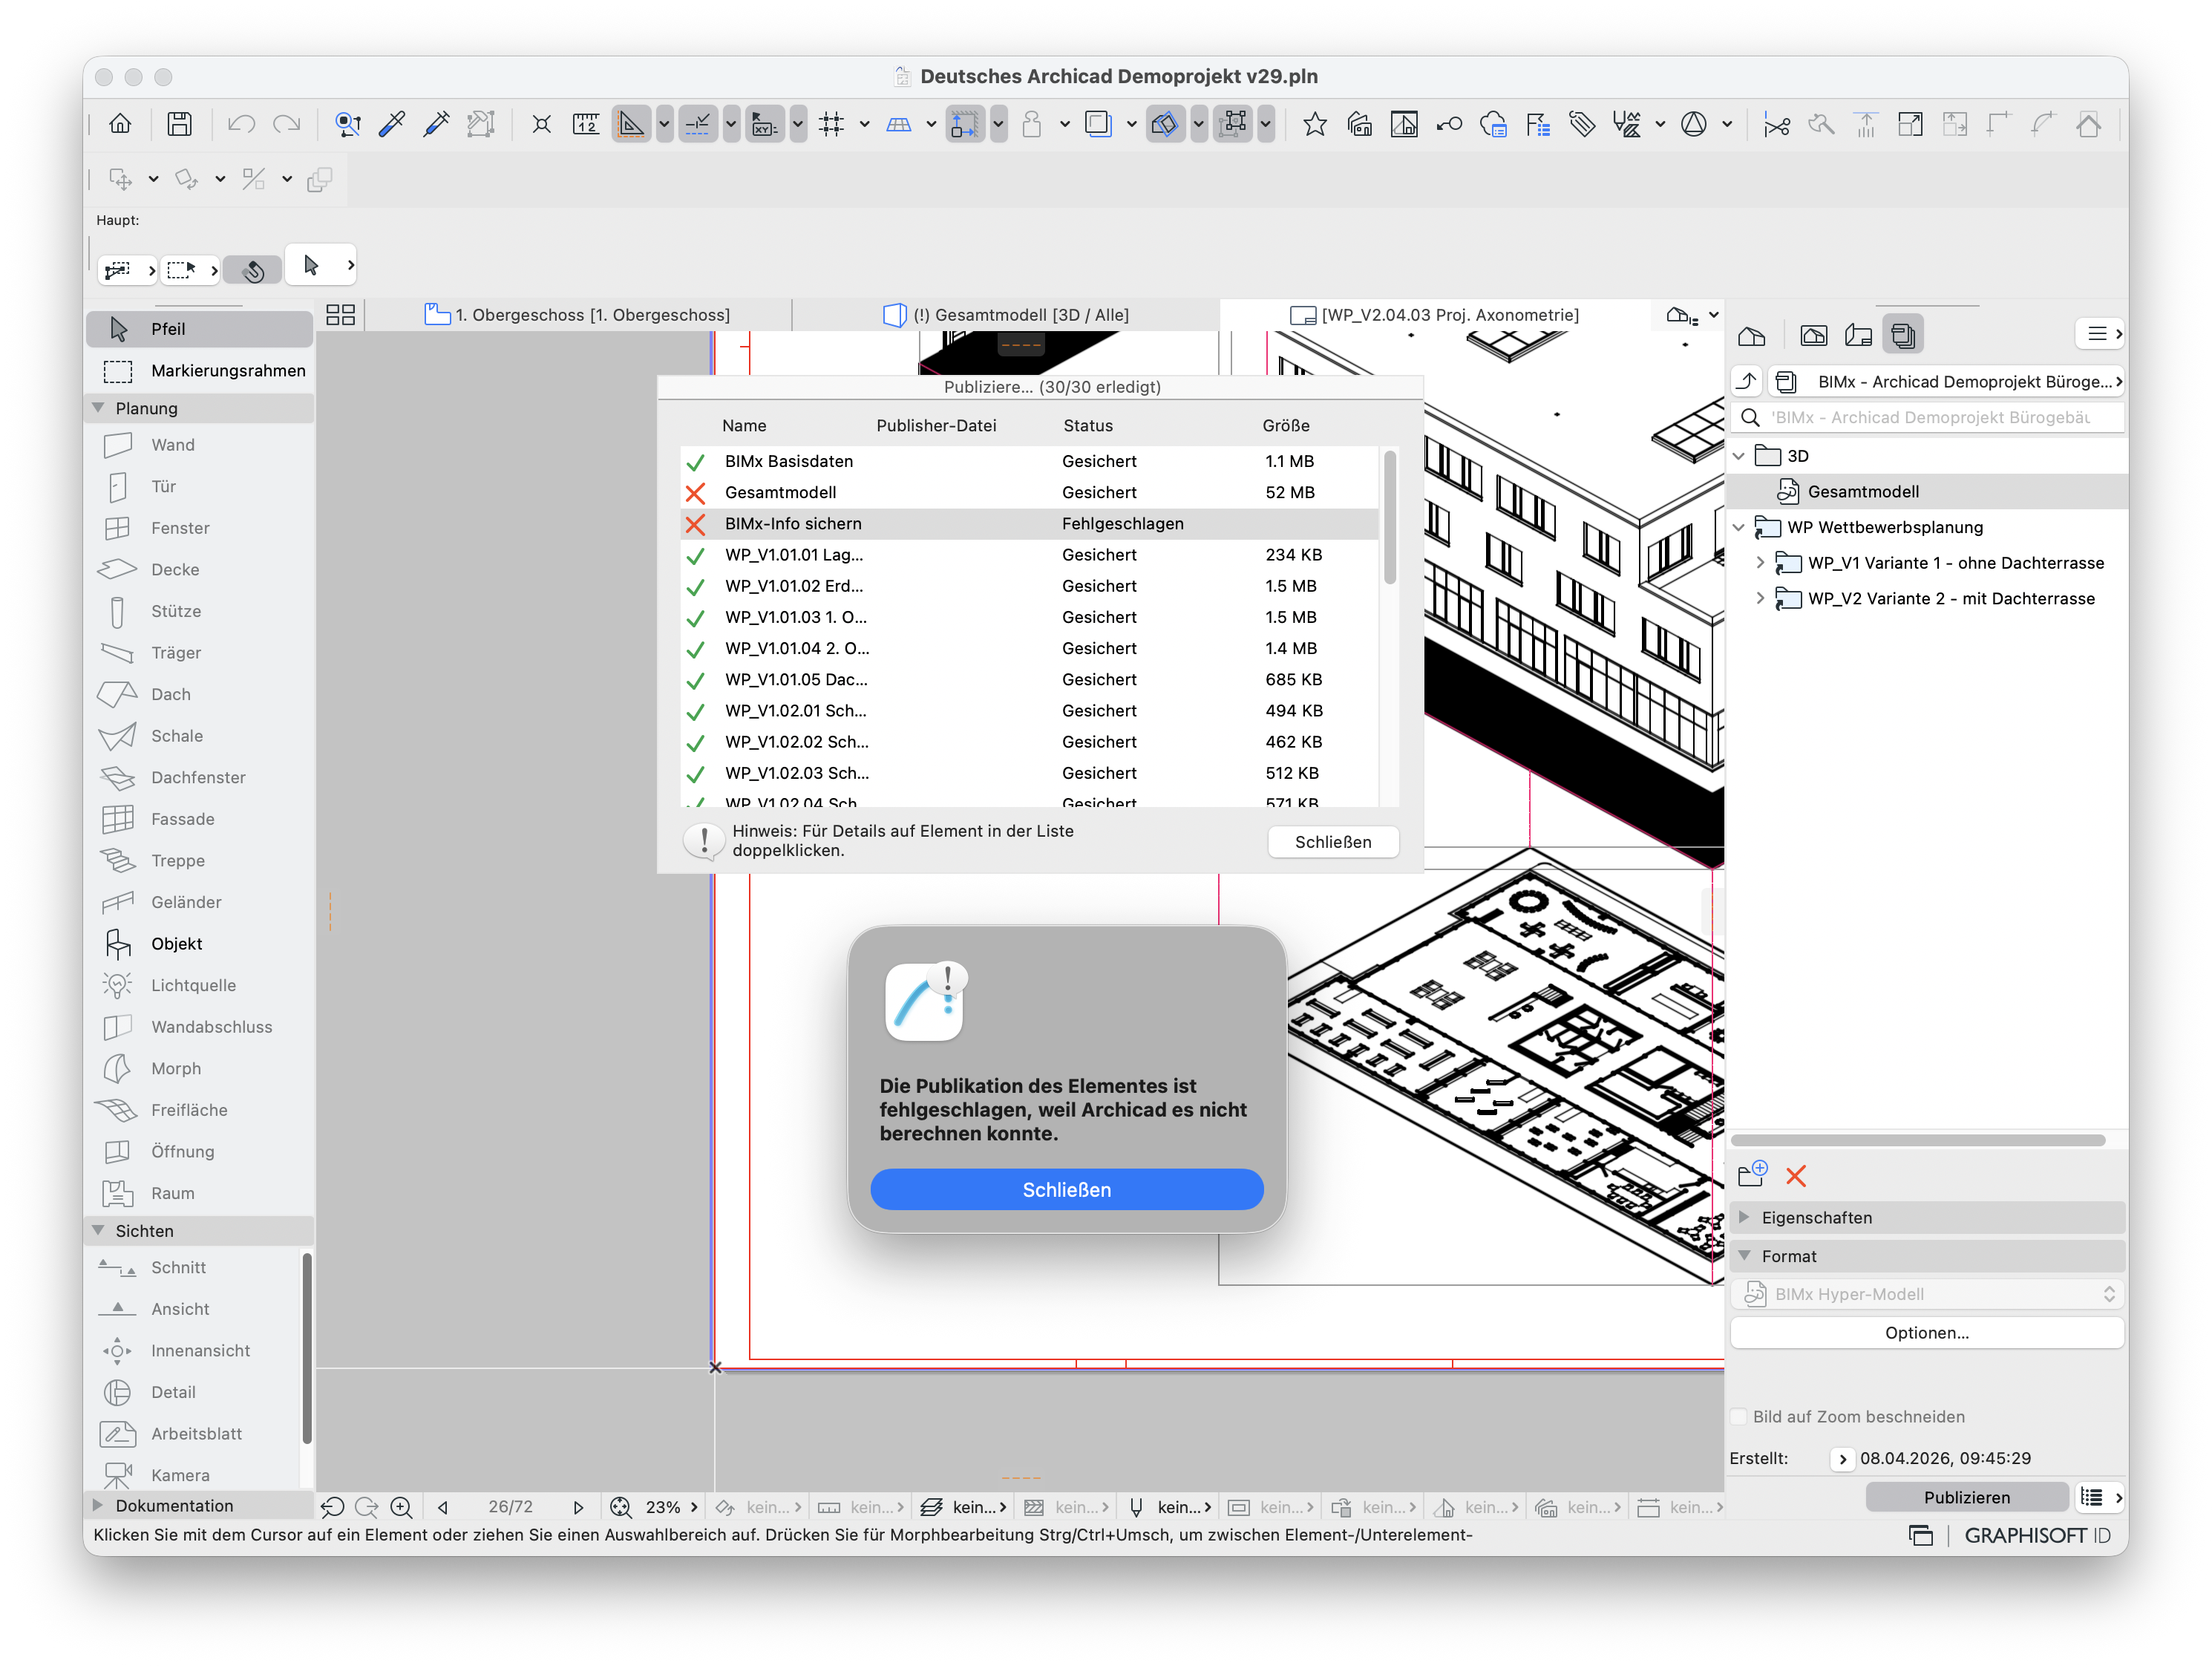This screenshot has height=1666, width=2212.
Task: Select the Tür tool
Action: click(x=198, y=487)
